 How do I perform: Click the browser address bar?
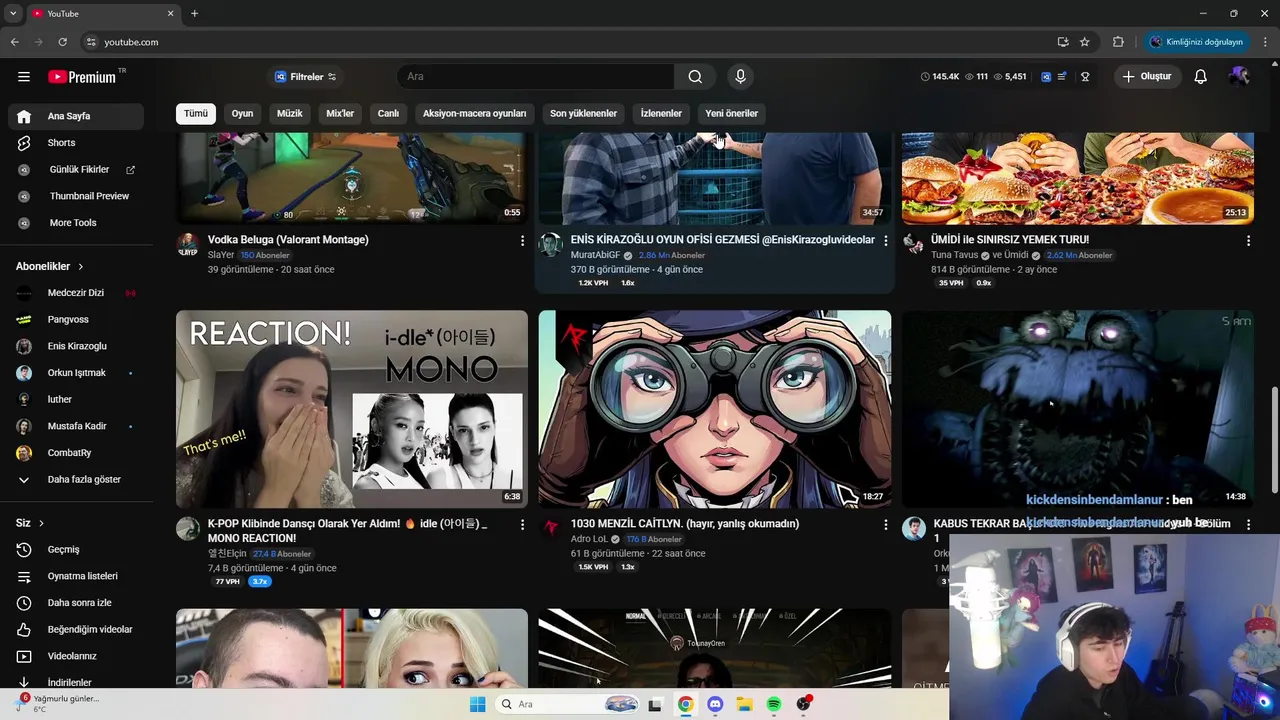pyautogui.click(x=565, y=42)
